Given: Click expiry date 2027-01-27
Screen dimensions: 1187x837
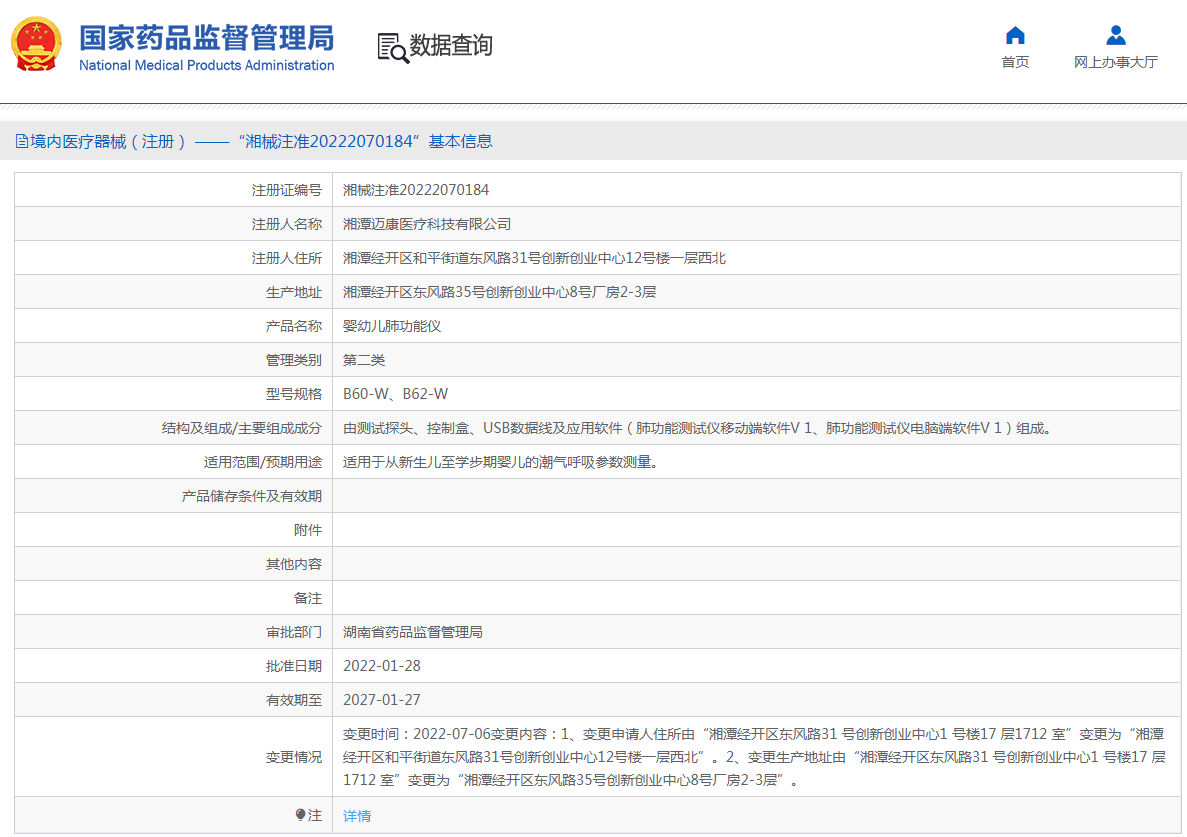Looking at the screenshot, I should [382, 700].
